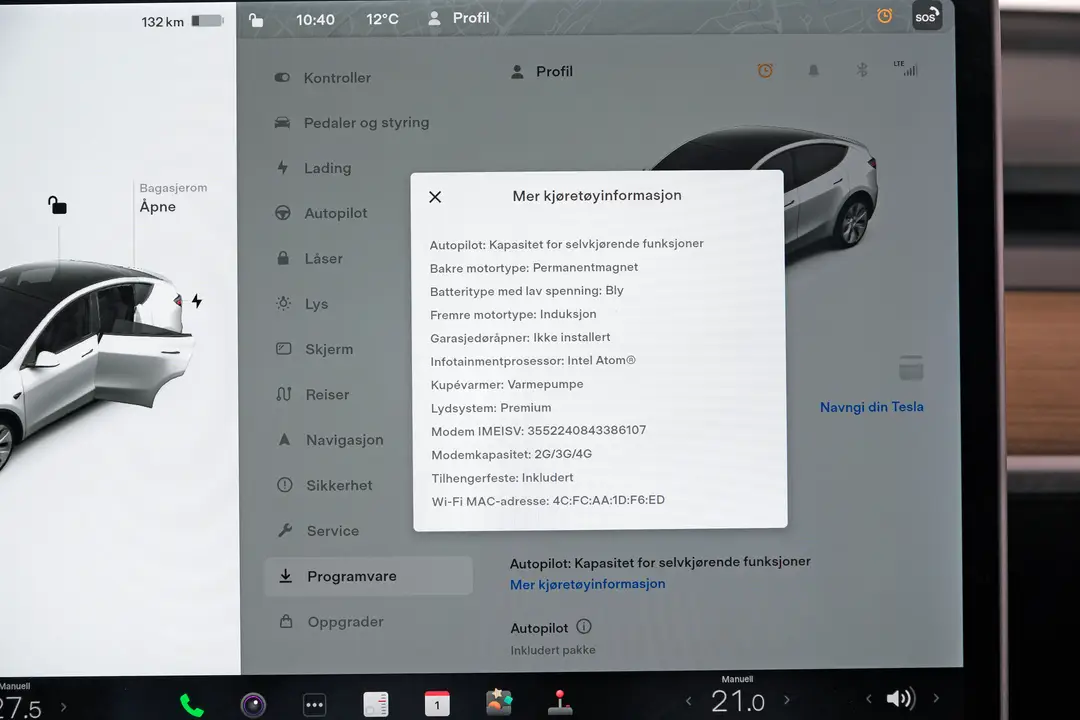
Task: Decrease passenger temperature with left arrow
Action: [x=688, y=701]
